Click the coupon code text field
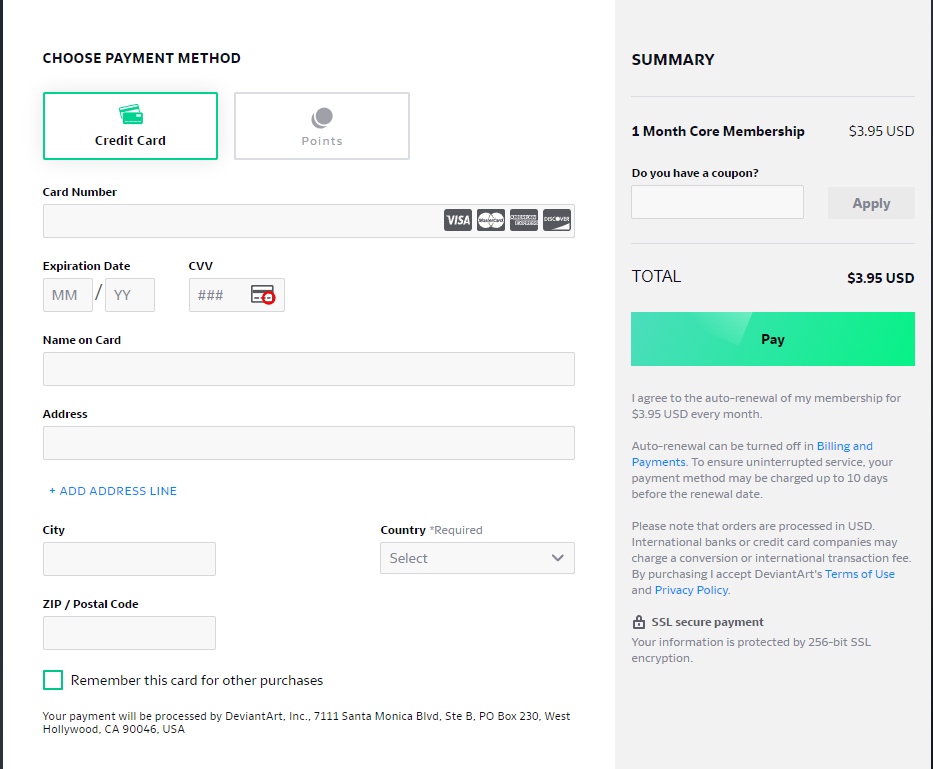 717,202
